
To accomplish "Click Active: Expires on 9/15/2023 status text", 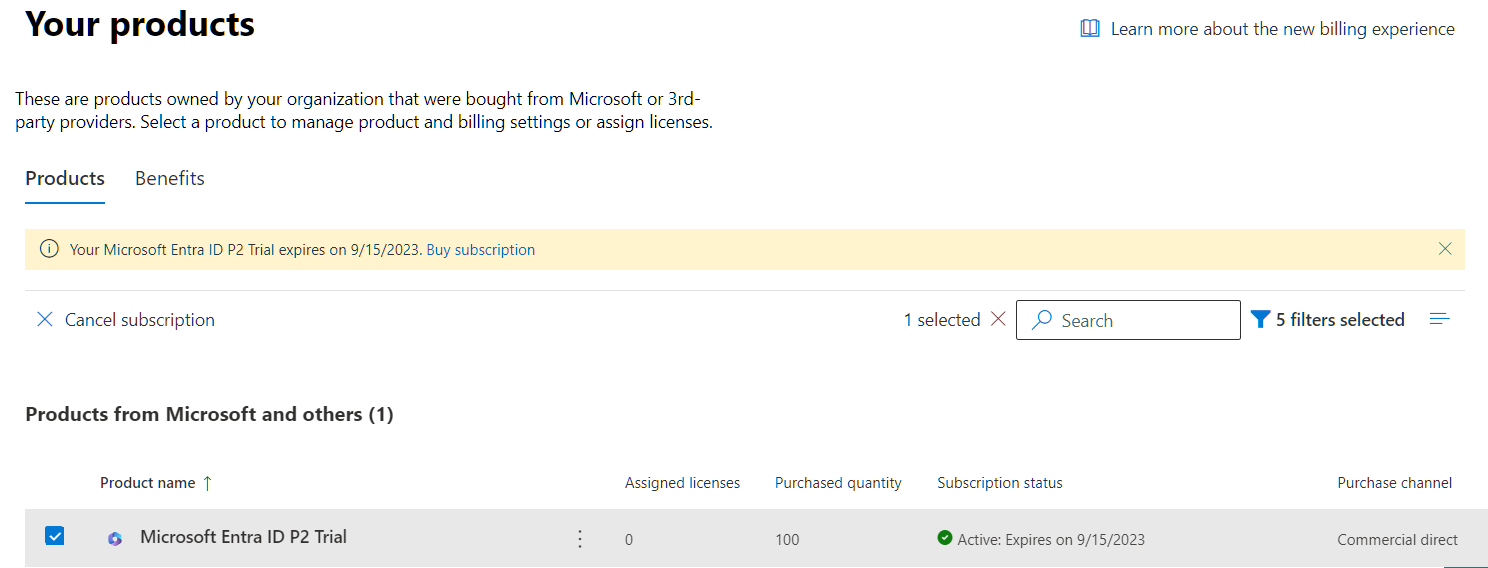I will tap(1051, 540).
